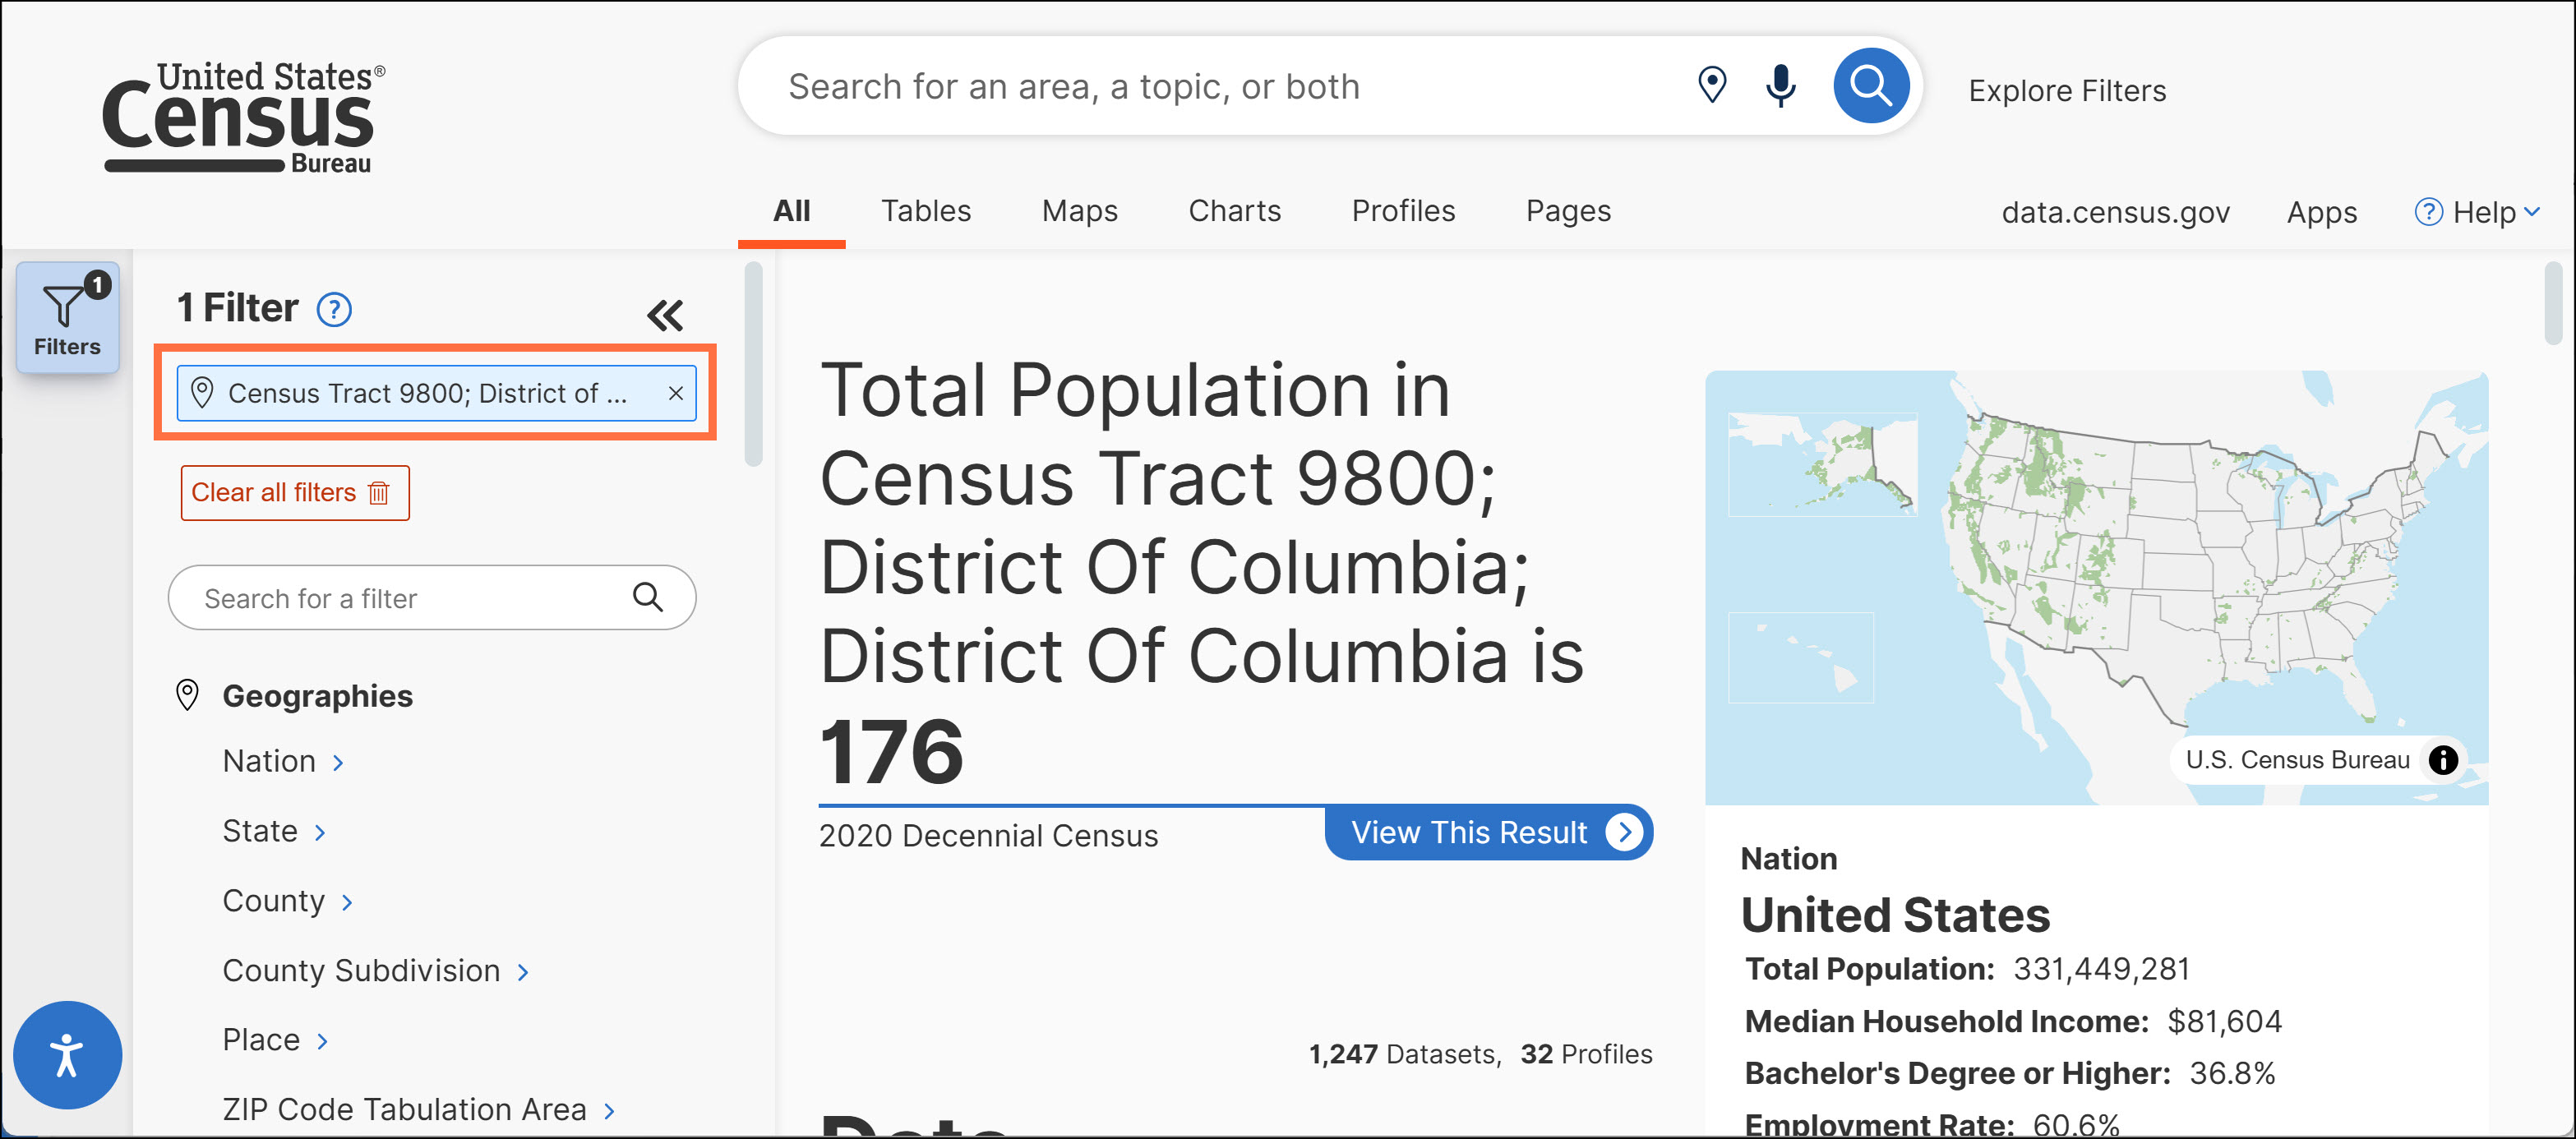Screen dimensions: 2576x1139
Task: Open the Help dropdown menu
Action: coord(2478,212)
